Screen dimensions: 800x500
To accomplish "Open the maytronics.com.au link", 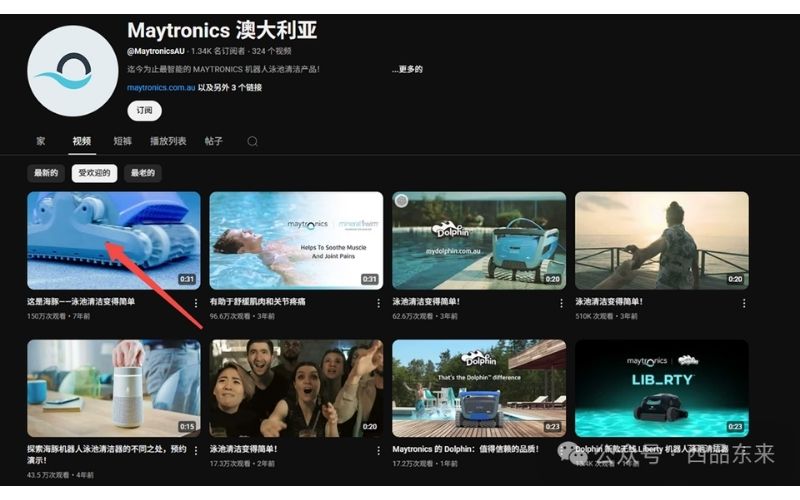I will pyautogui.click(x=161, y=88).
